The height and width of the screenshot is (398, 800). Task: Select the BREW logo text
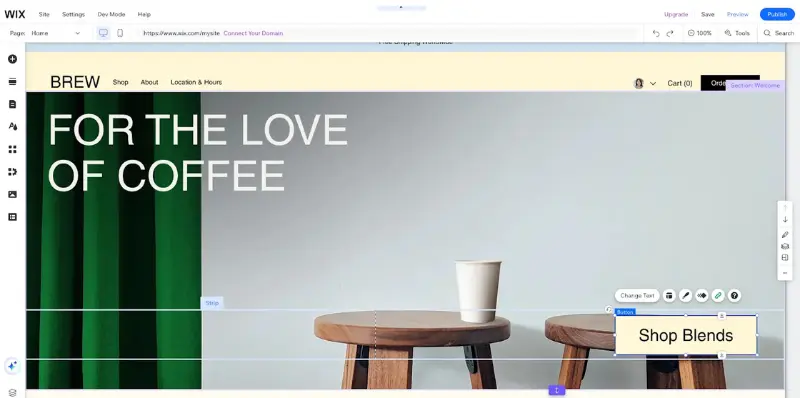coord(75,82)
